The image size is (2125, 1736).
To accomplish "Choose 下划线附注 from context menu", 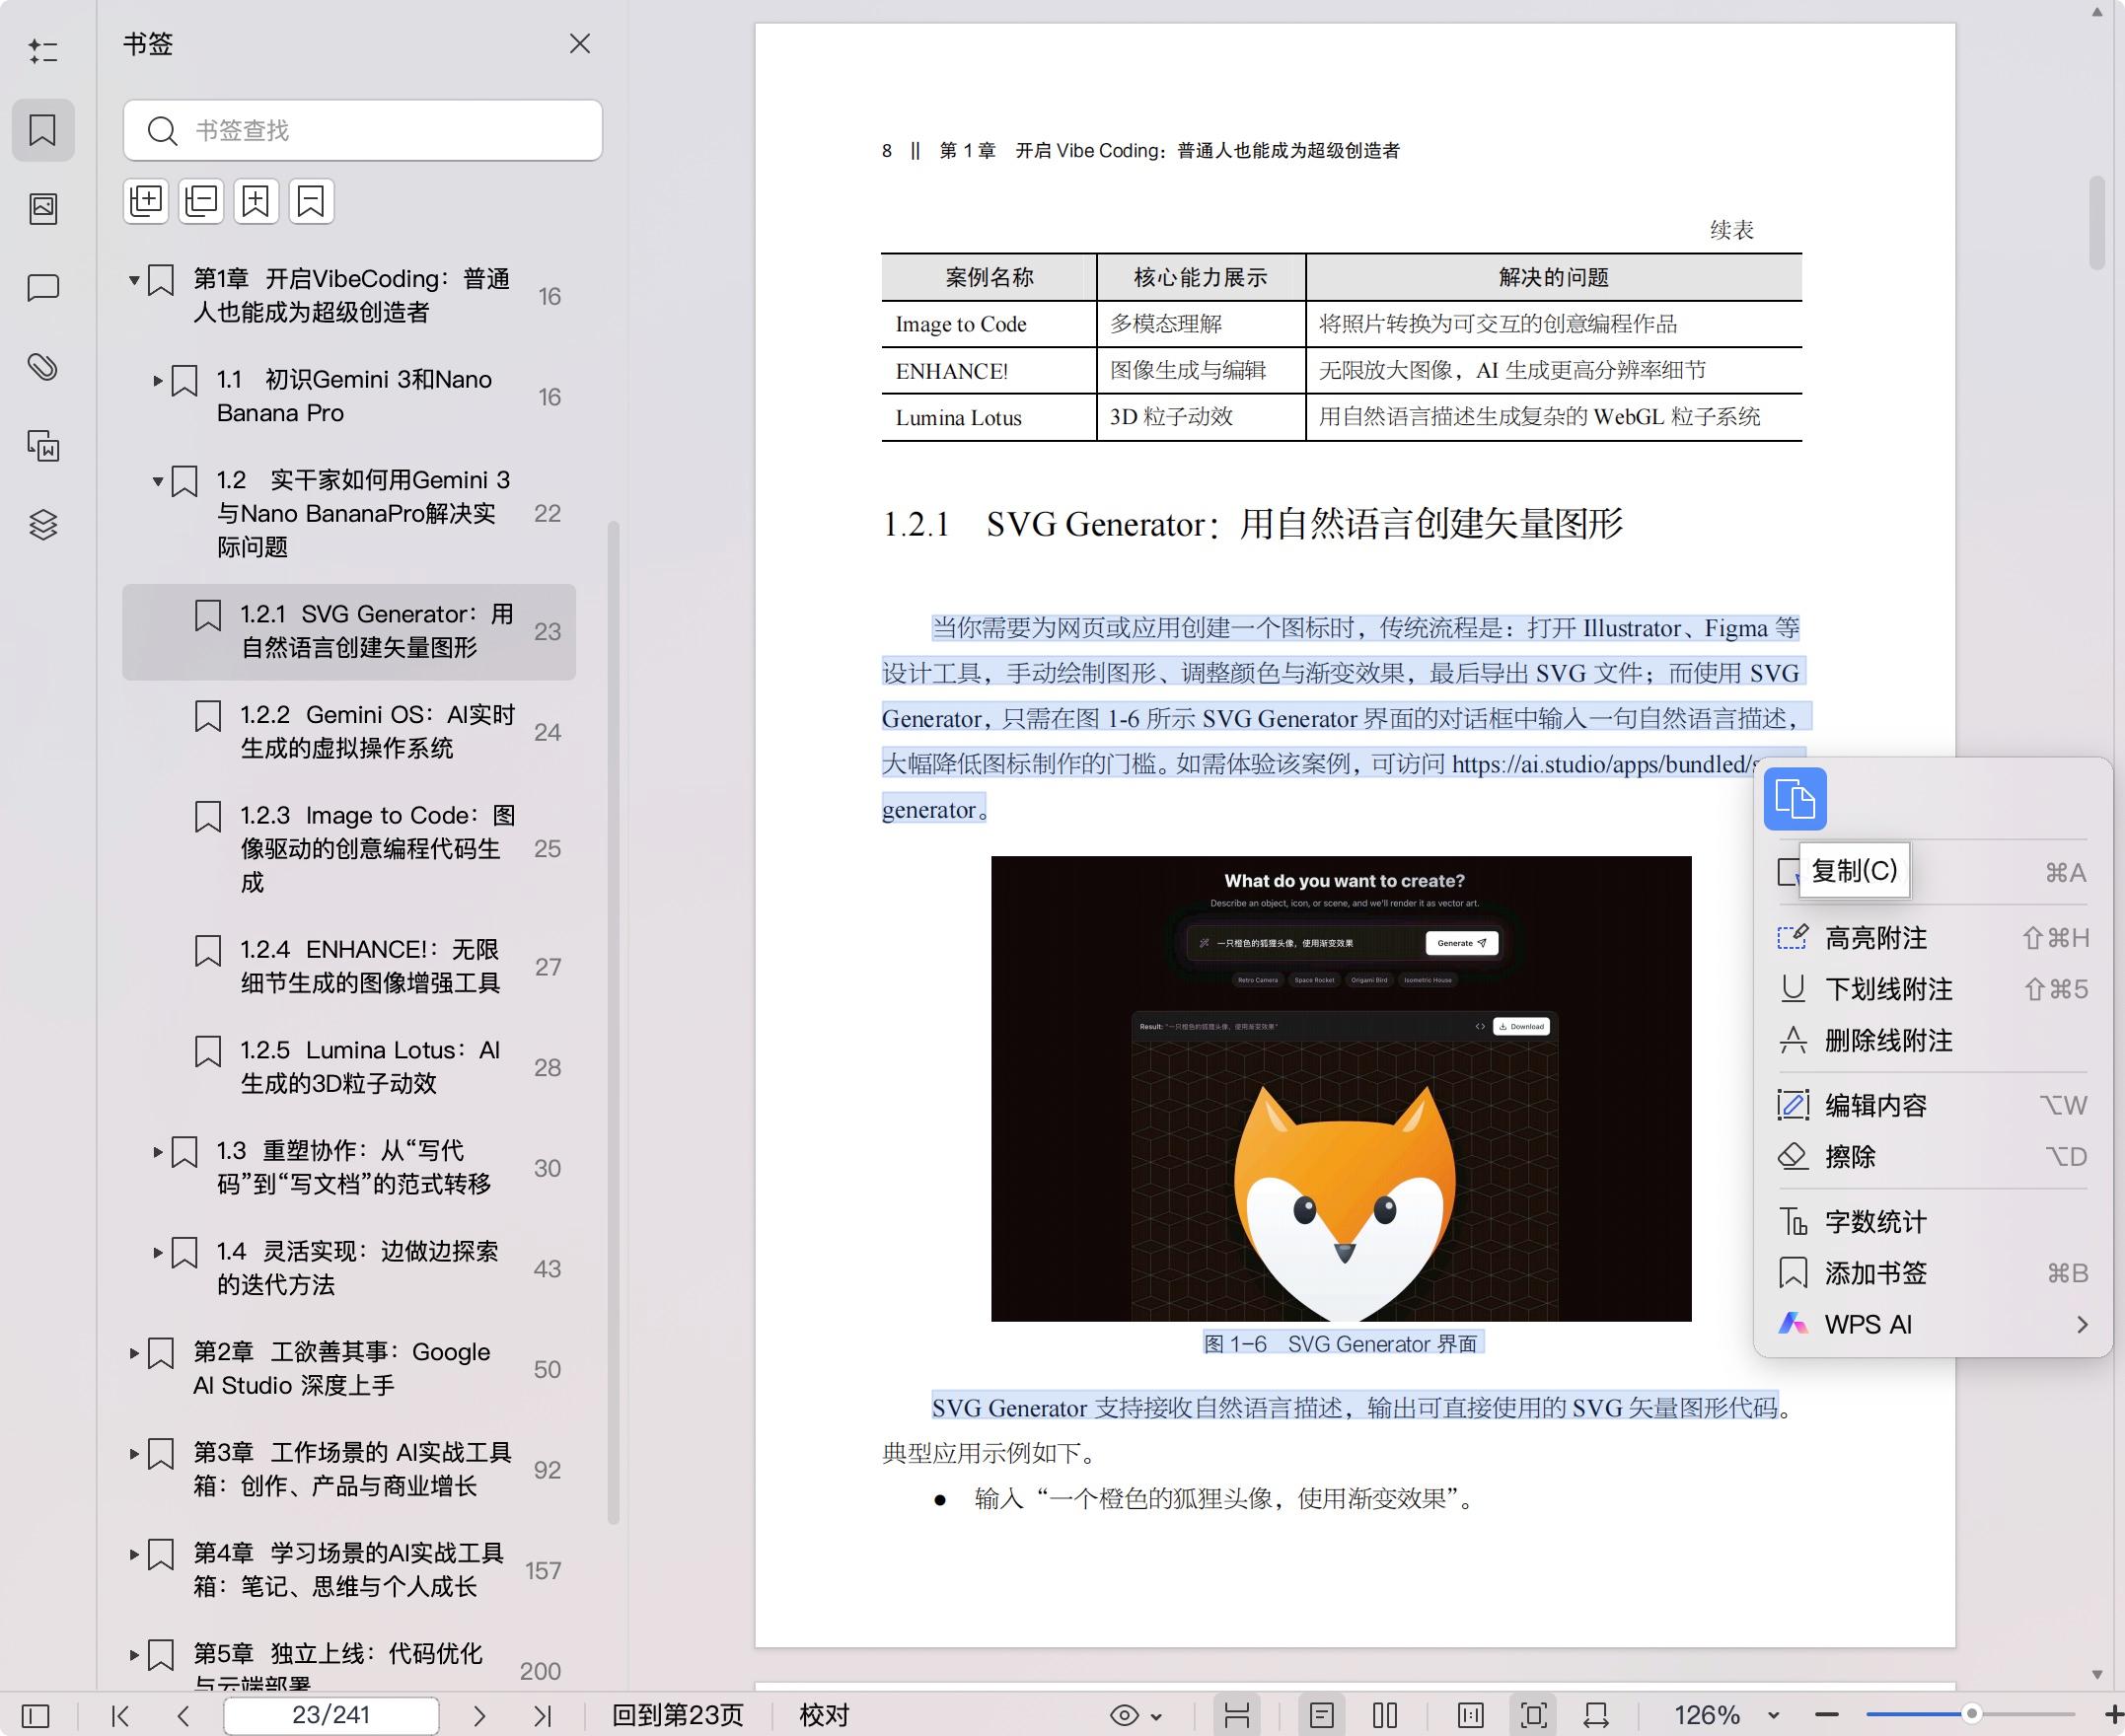I will [x=1933, y=989].
